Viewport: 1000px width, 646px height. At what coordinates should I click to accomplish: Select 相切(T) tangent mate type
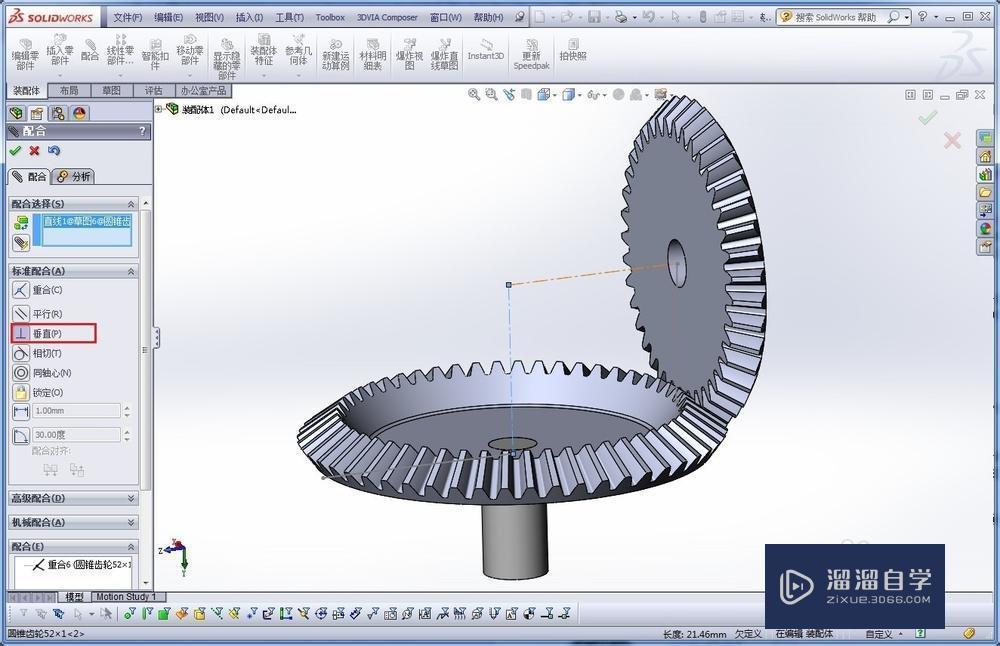click(38, 353)
